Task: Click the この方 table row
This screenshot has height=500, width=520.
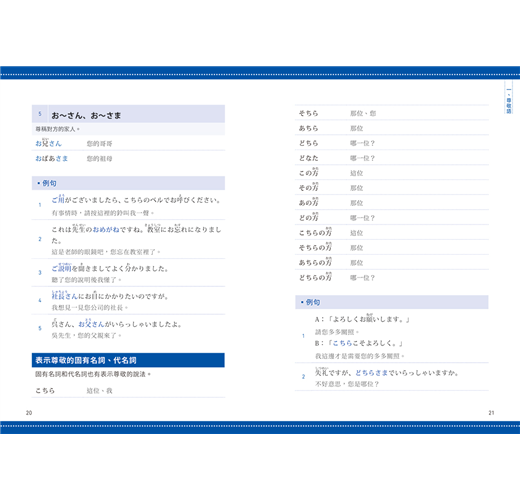Action: tap(392, 173)
